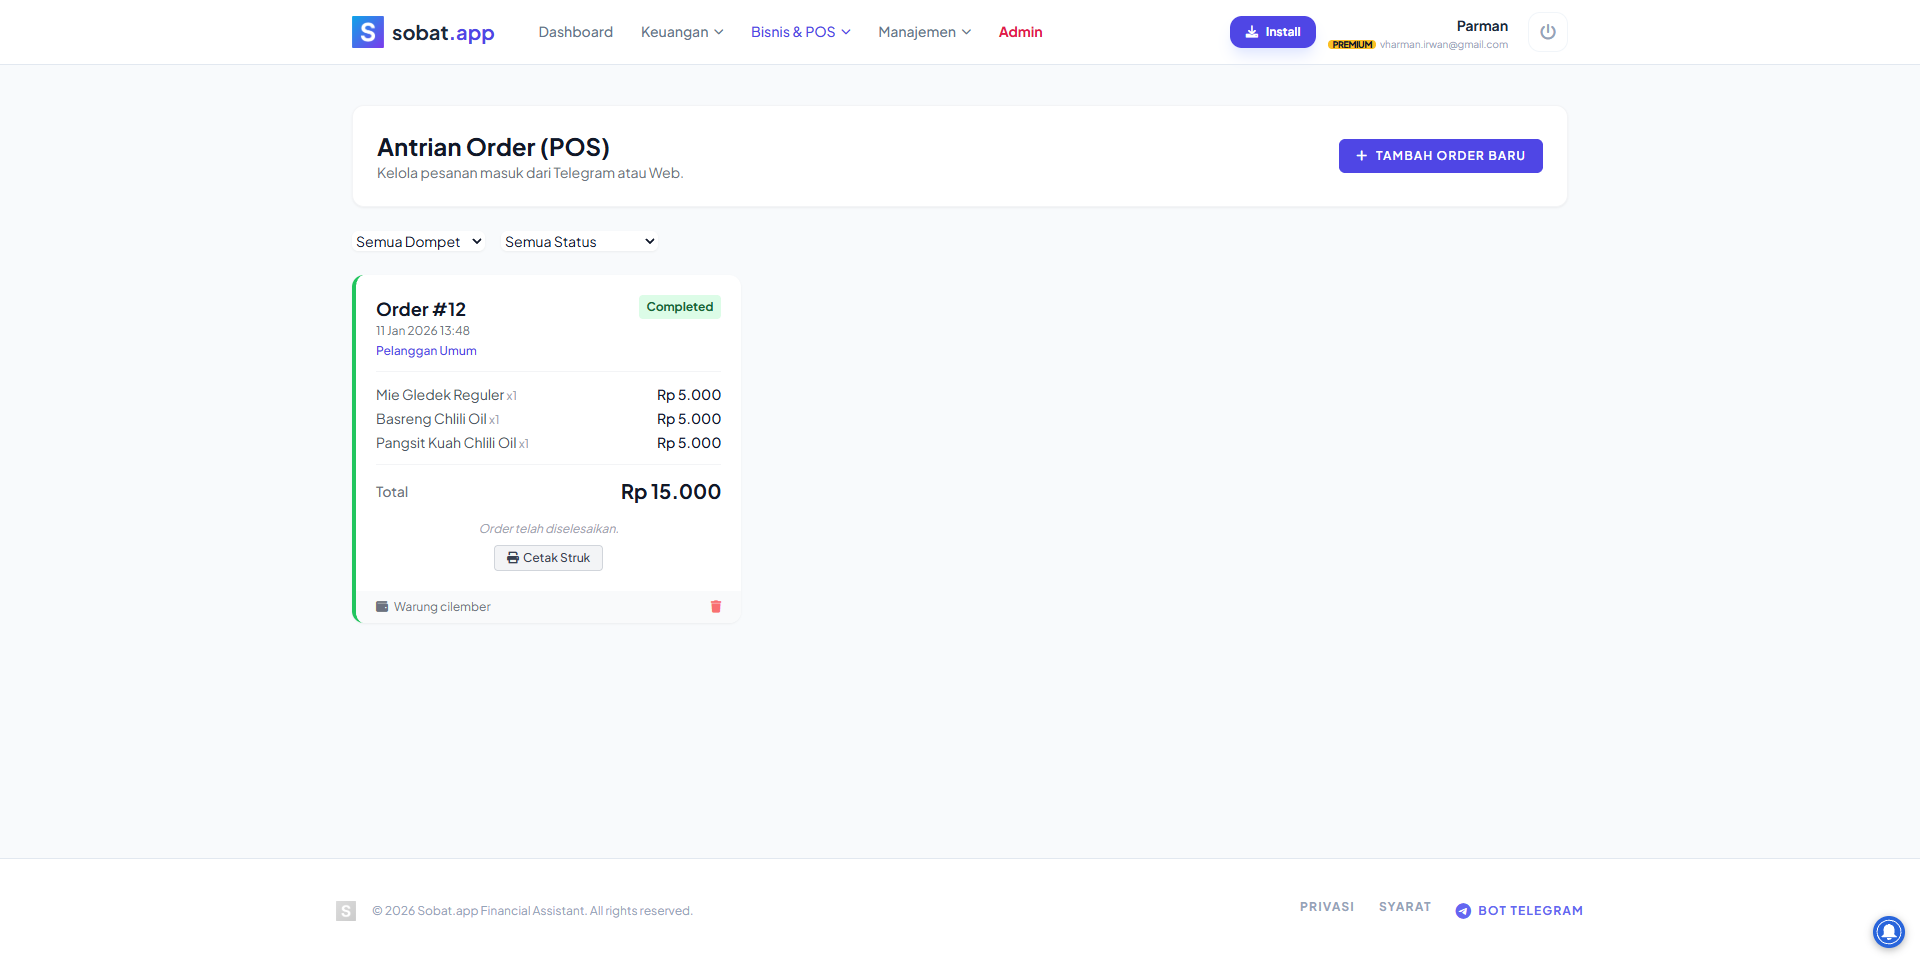
Task: Click the Install app button
Action: pyautogui.click(x=1272, y=32)
